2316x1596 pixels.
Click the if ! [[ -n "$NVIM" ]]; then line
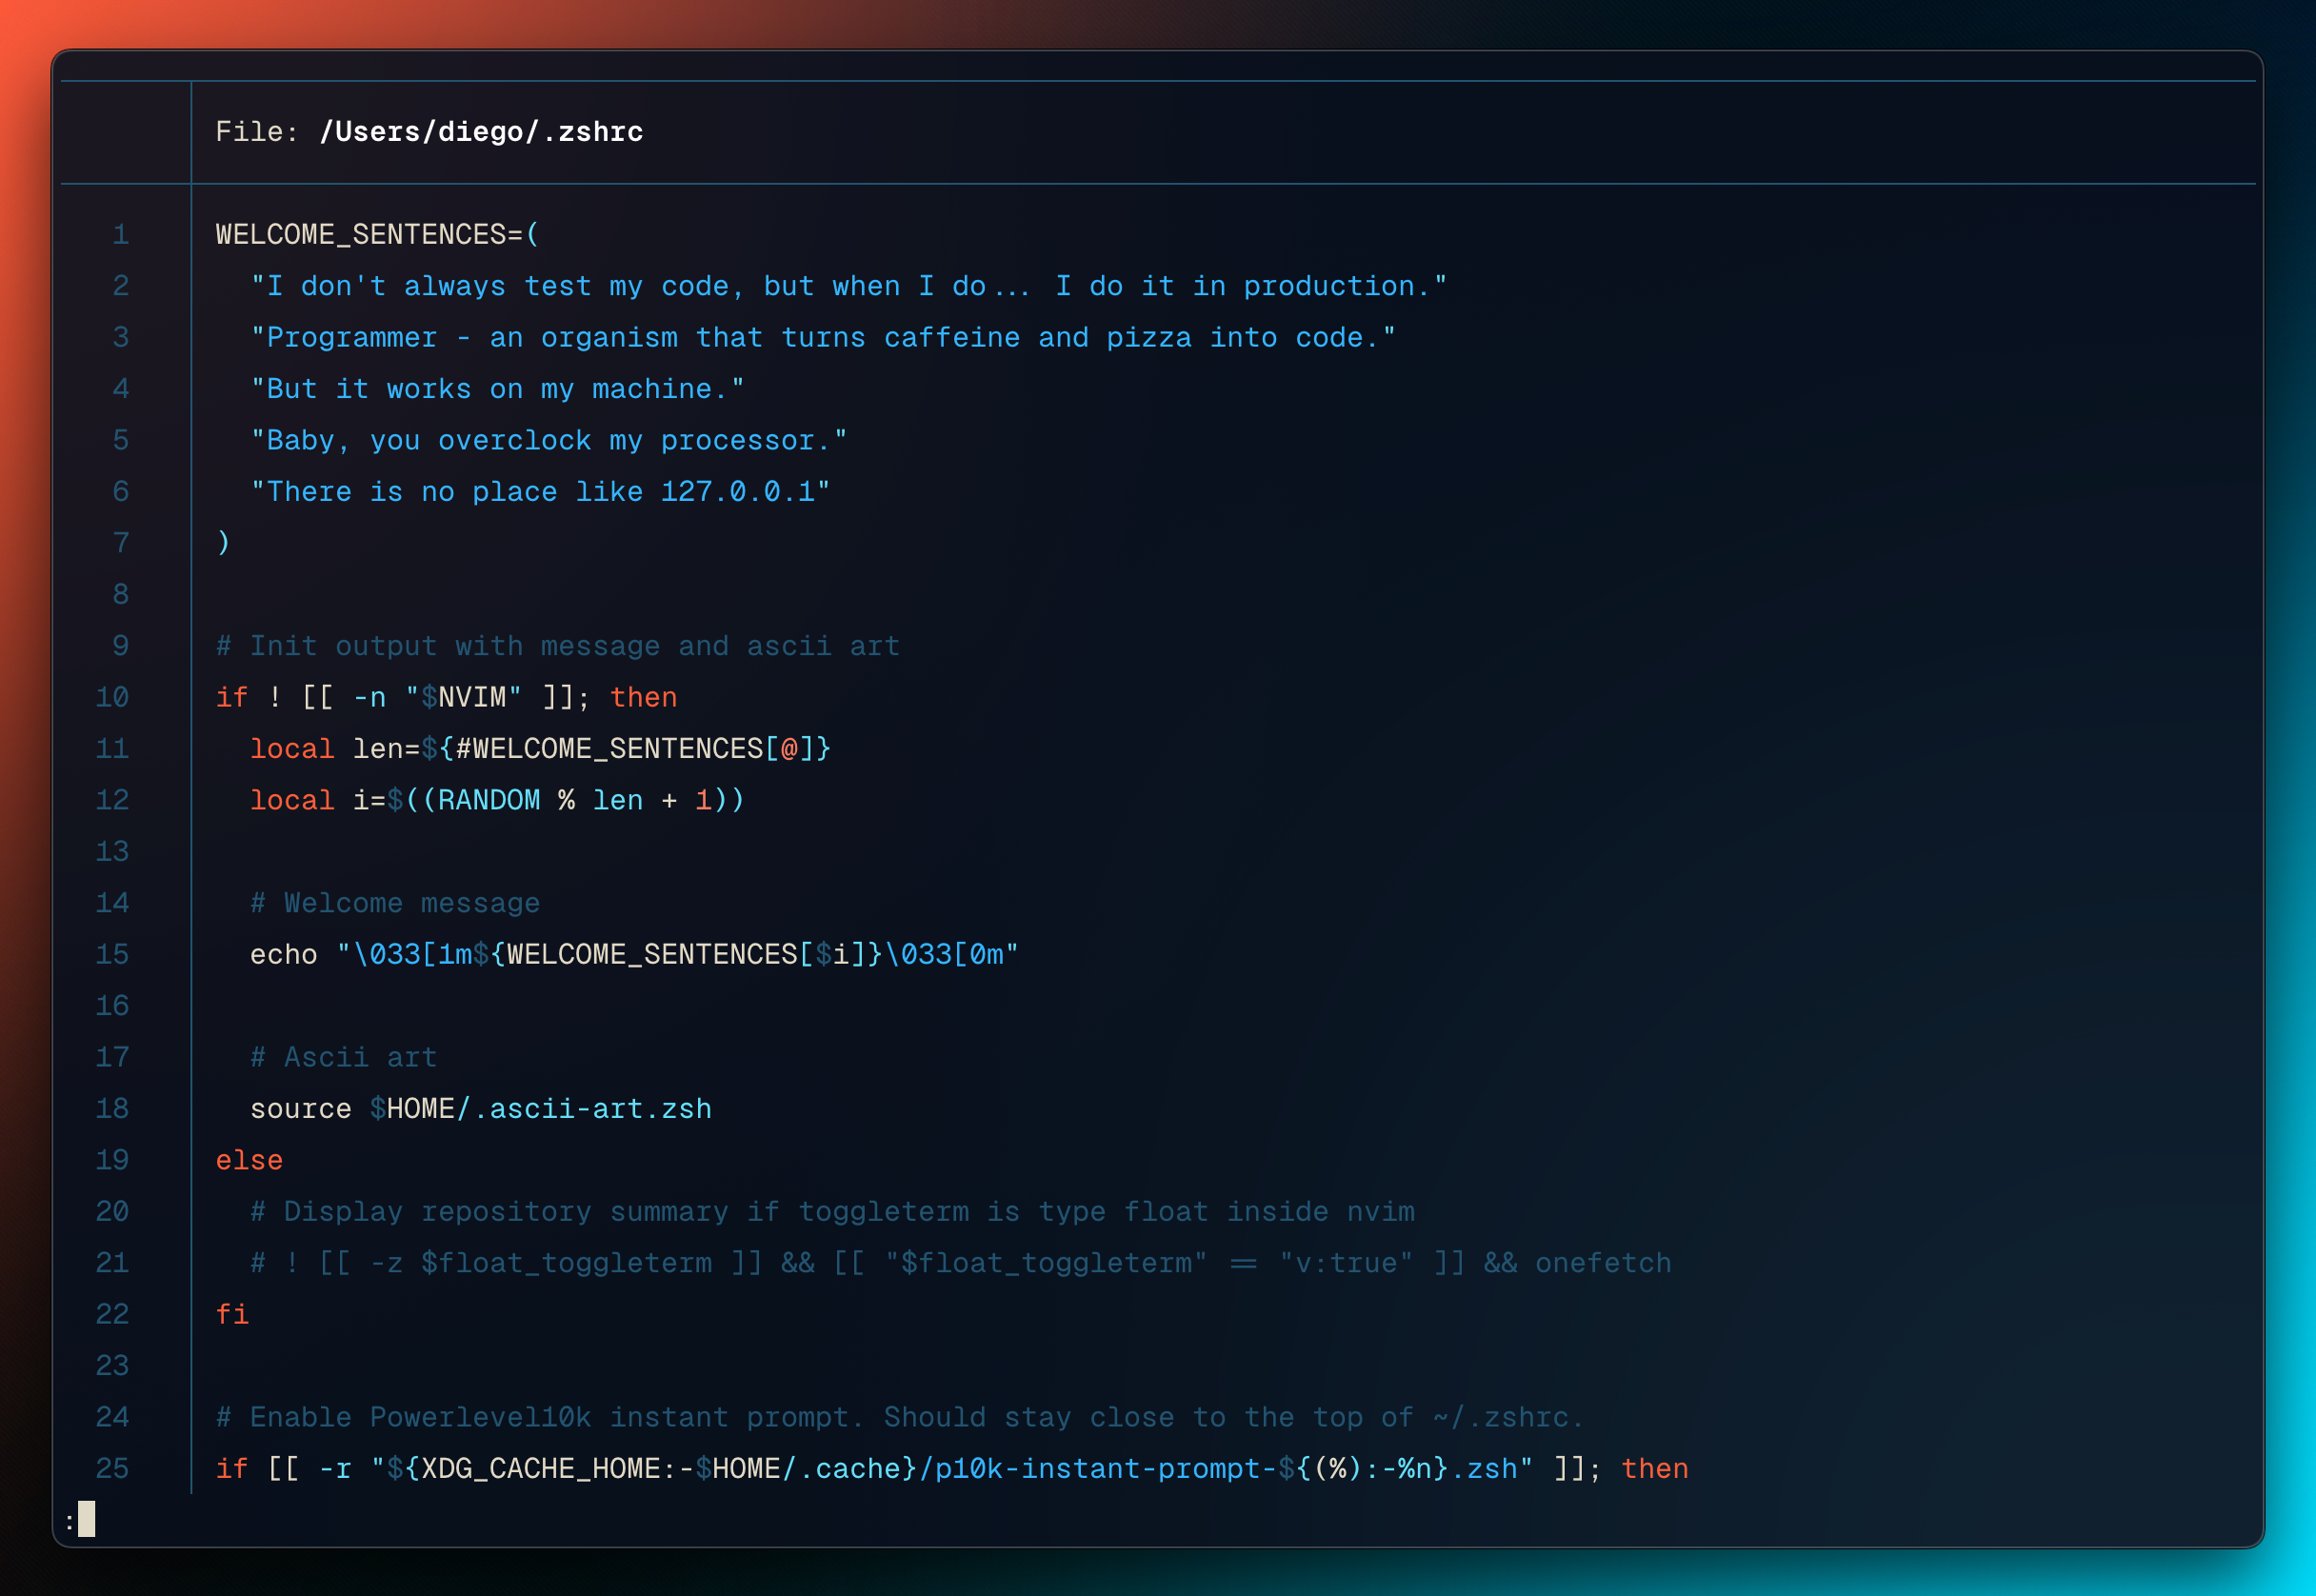[x=447, y=698]
